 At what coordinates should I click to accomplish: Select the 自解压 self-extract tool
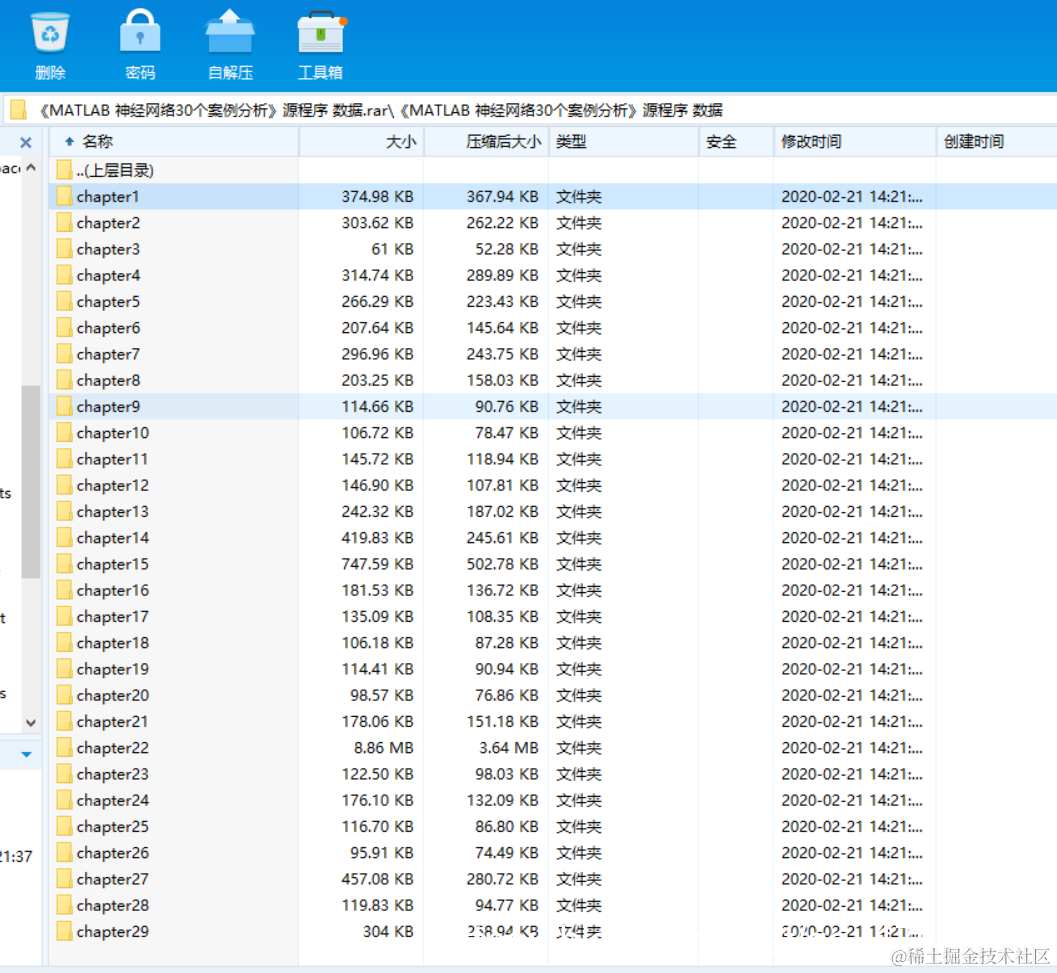pyautogui.click(x=230, y=45)
